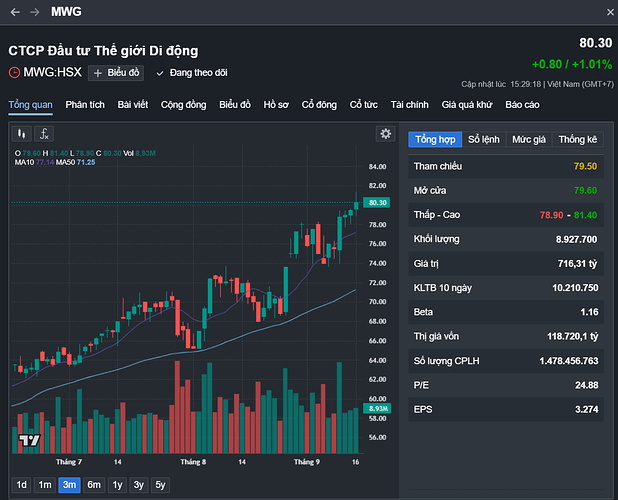This screenshot has height=500, width=618.
Task: Select the 1d time range
Action: (x=20, y=485)
